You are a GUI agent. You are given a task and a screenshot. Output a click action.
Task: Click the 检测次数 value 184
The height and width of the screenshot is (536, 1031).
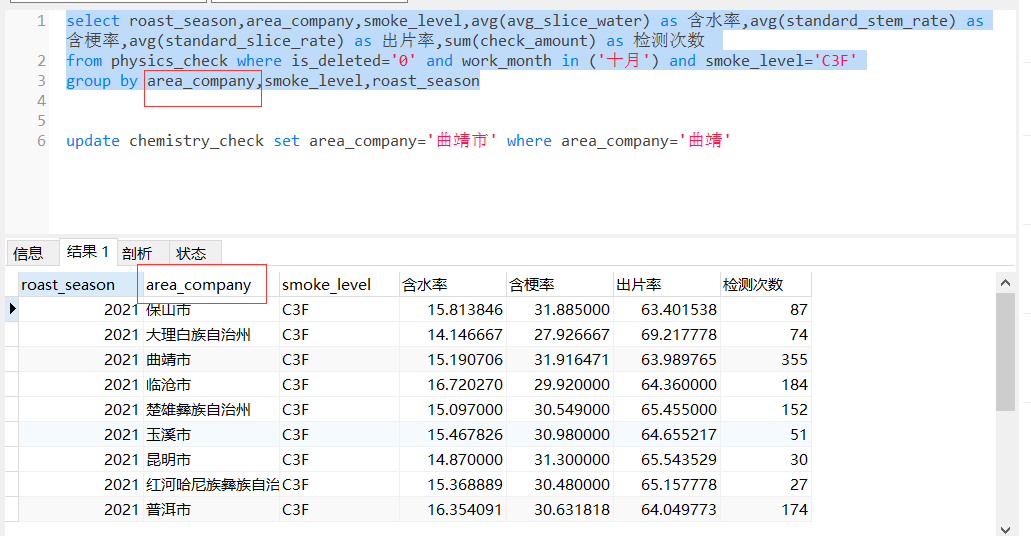794,385
